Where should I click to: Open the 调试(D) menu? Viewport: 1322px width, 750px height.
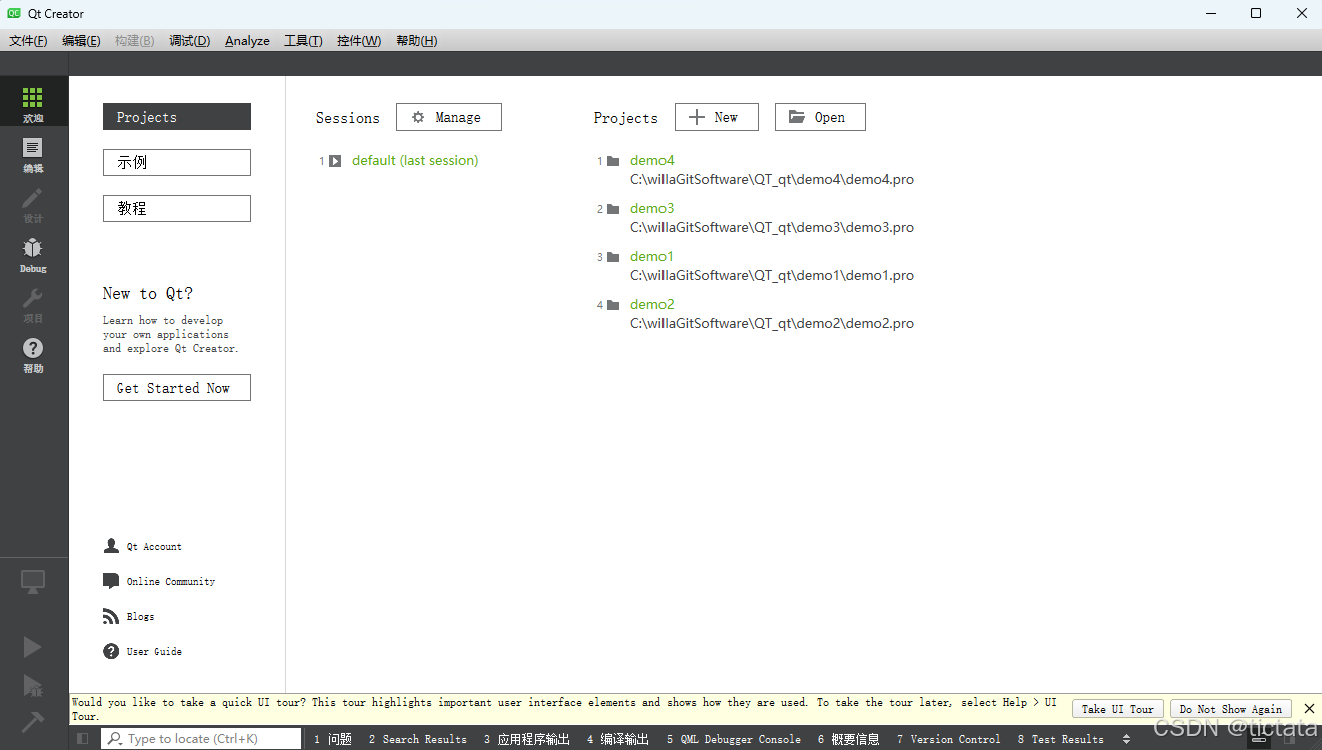[189, 41]
